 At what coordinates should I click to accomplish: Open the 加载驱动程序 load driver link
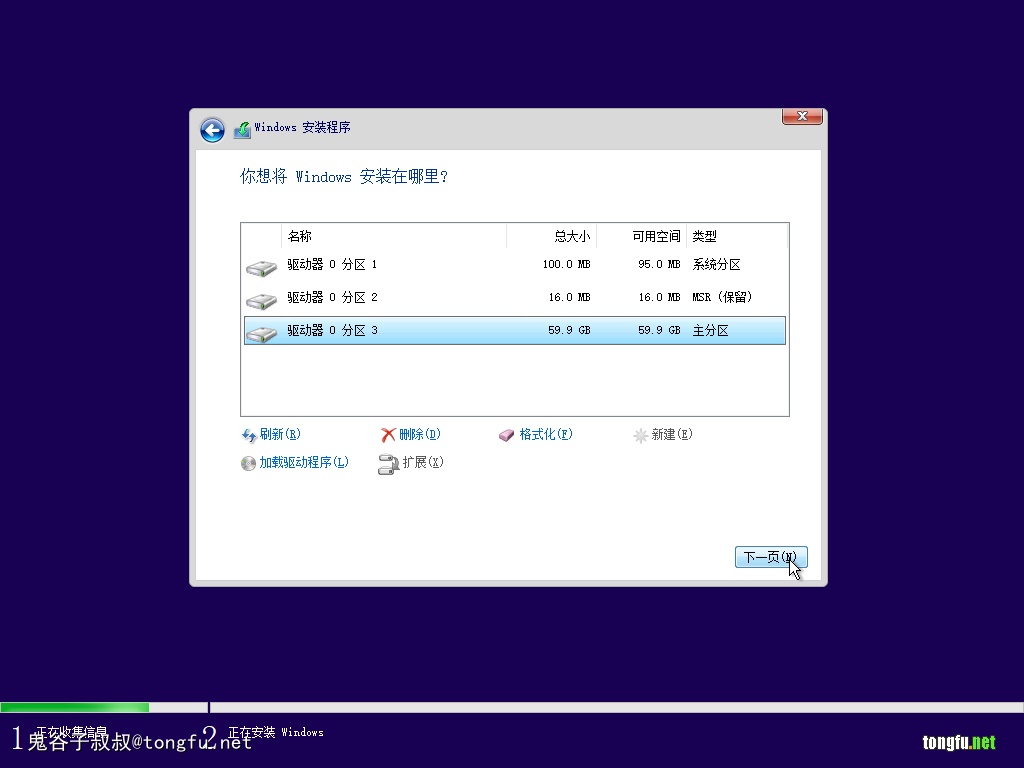pos(304,463)
